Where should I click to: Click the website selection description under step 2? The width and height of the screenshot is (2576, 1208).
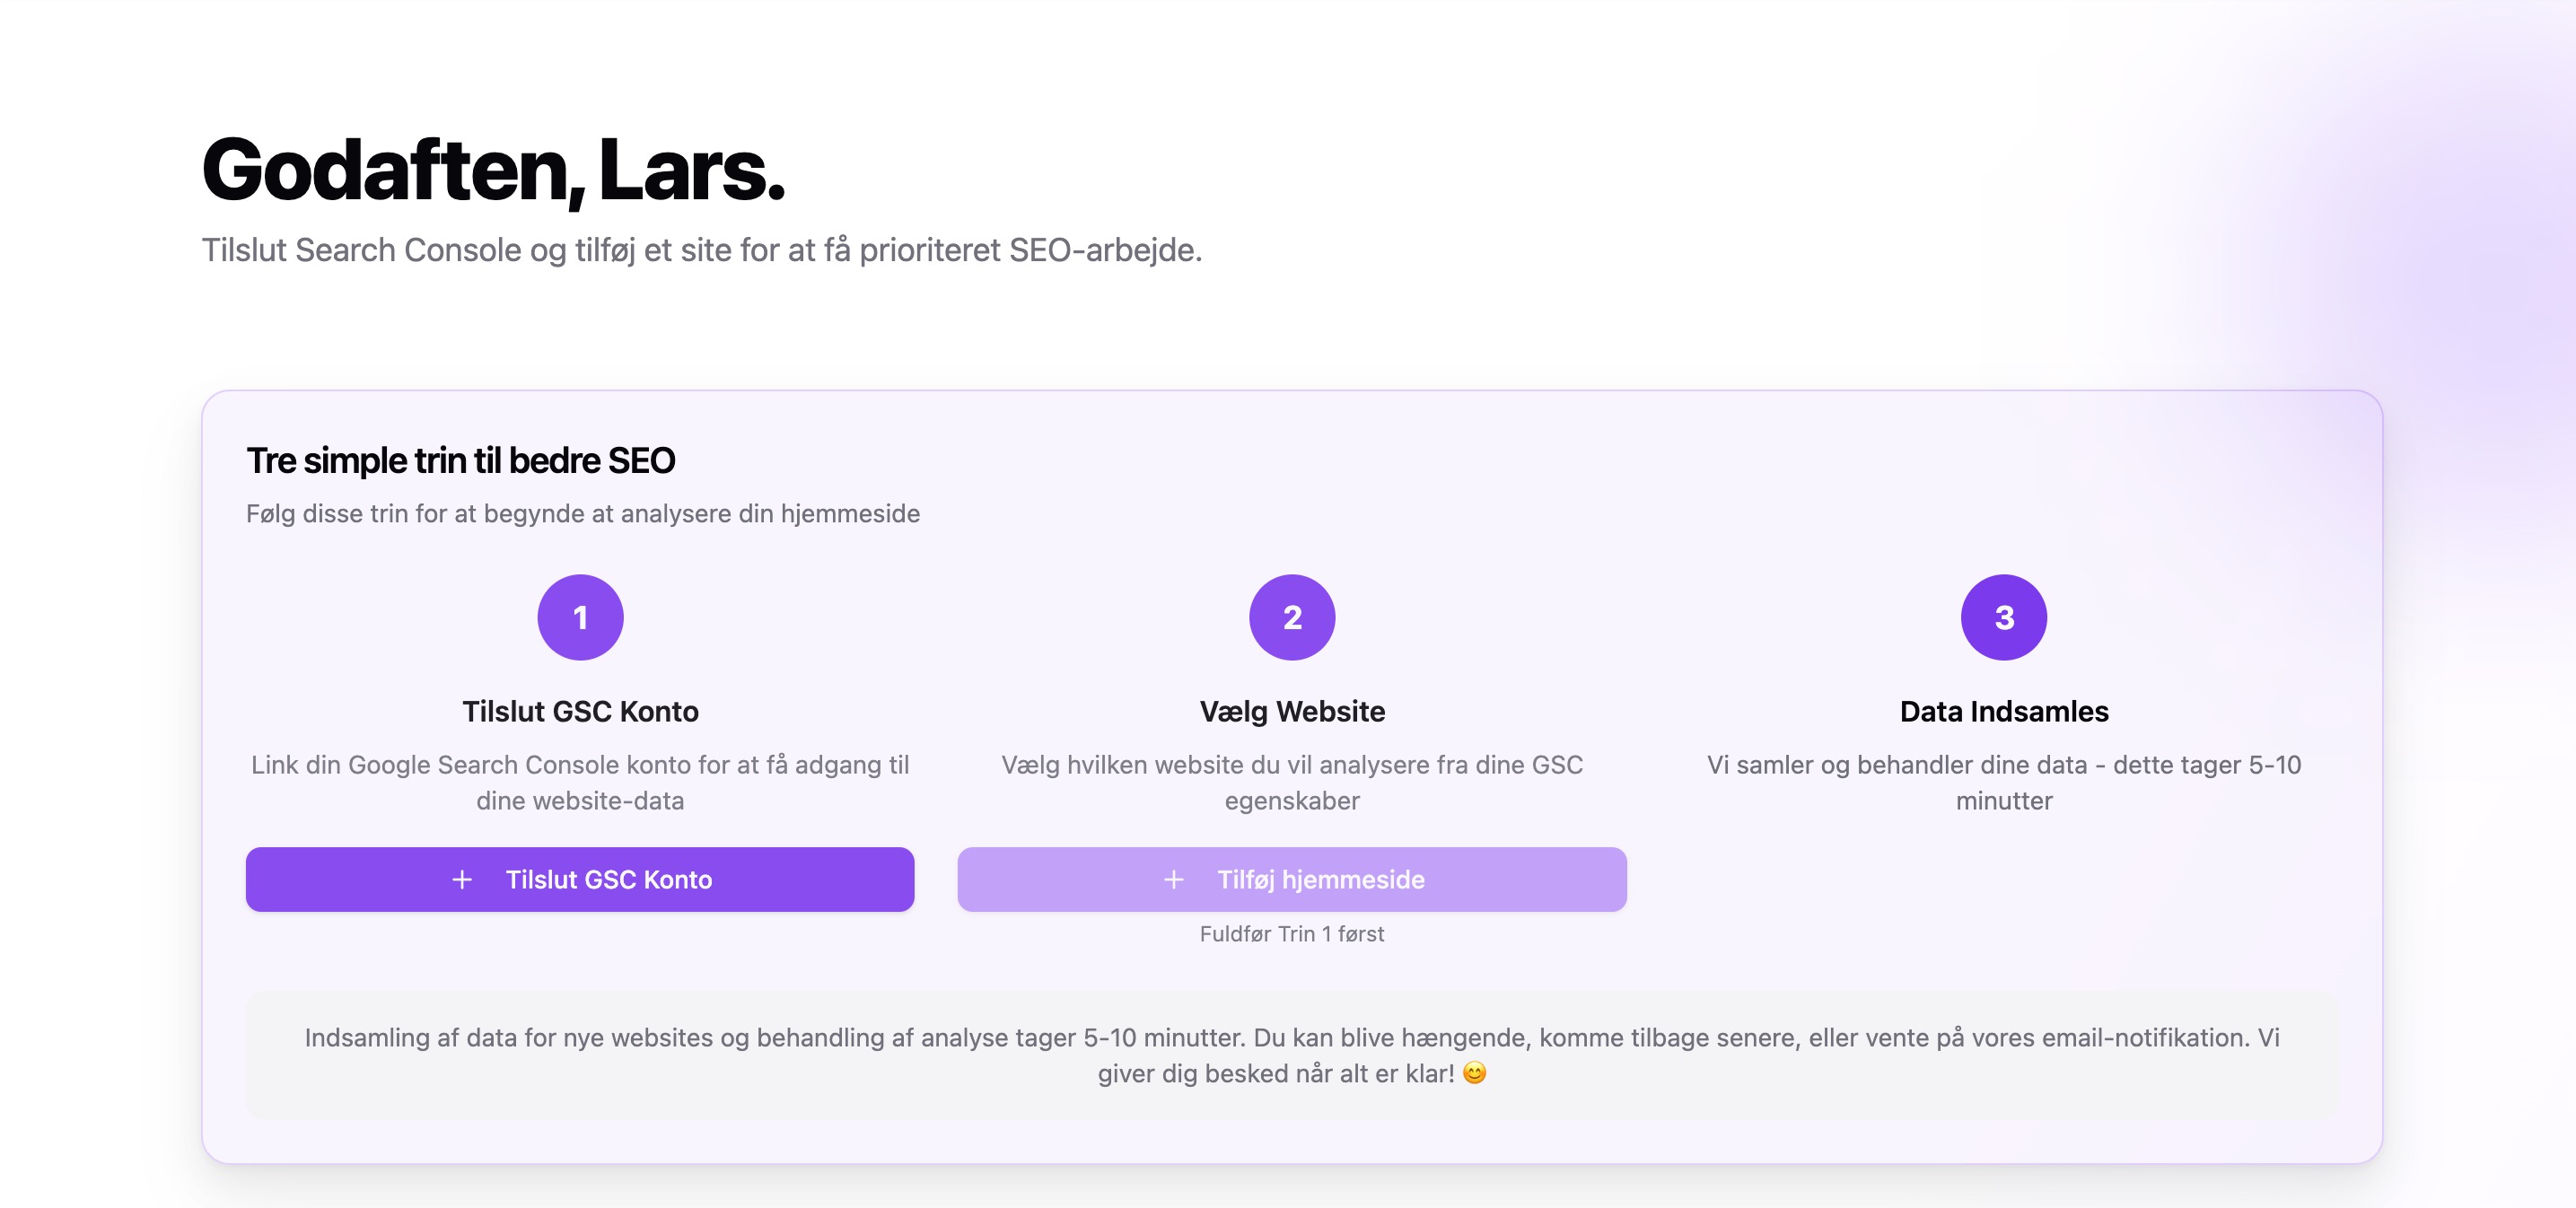(x=1292, y=781)
